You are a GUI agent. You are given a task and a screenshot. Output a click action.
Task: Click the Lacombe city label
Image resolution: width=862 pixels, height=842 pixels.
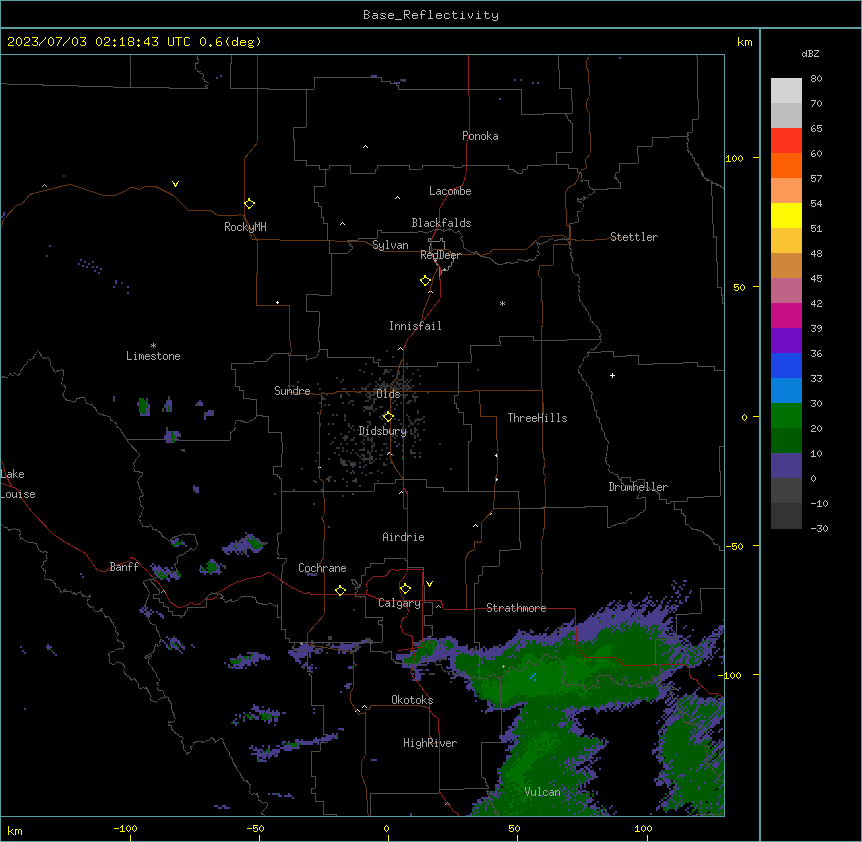point(450,191)
